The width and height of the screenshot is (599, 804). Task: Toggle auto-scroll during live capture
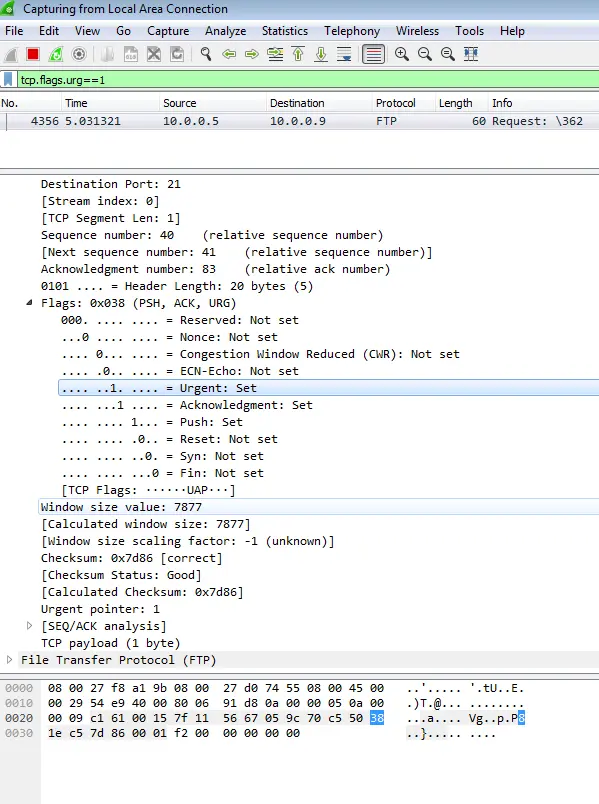click(x=344, y=54)
